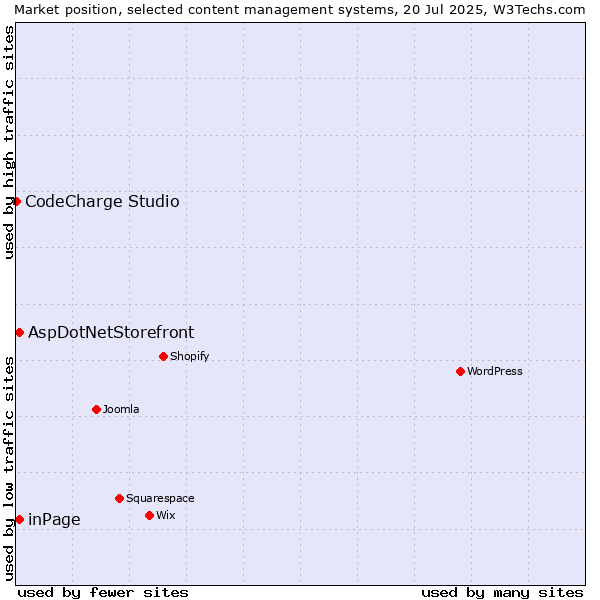Select the 'CodeCharge Studio' label
Screen dimensions: 600x600
[102, 202]
